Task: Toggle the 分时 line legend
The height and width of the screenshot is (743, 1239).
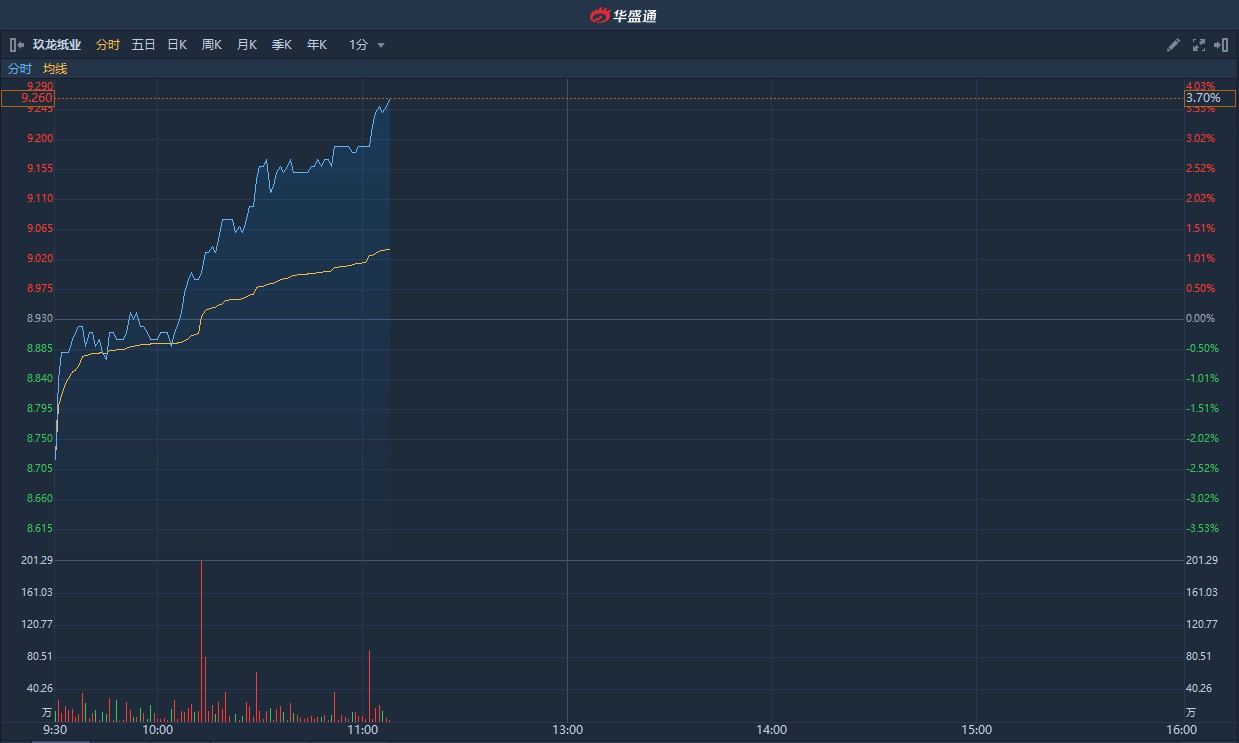Action: pos(20,69)
